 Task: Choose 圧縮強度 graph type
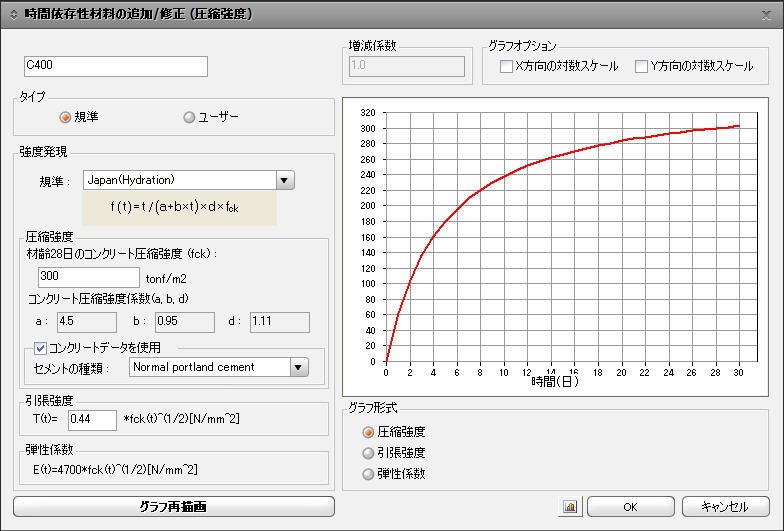(x=369, y=432)
